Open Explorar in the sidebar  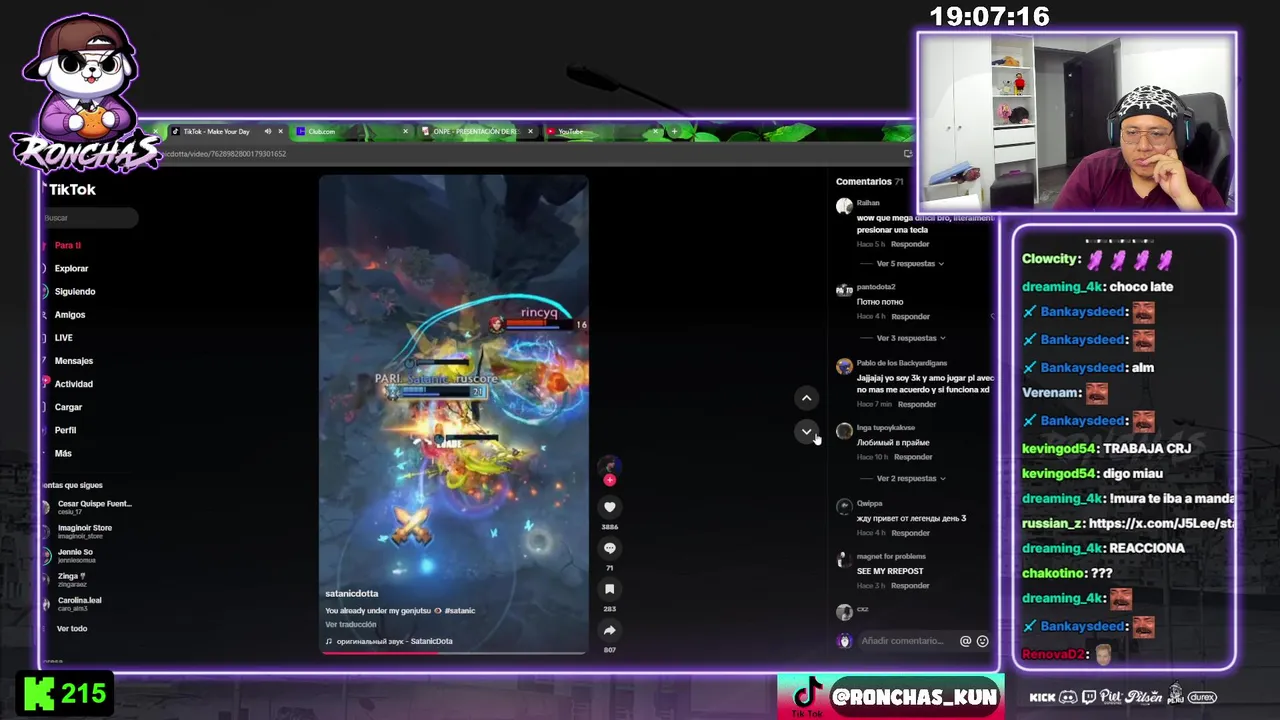(71, 268)
